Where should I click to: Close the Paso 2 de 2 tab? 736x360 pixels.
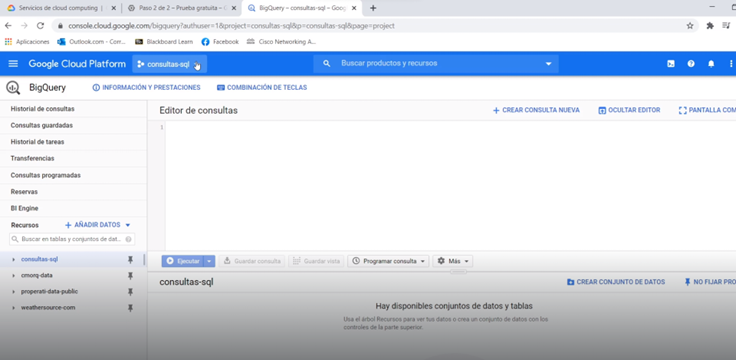tap(233, 8)
